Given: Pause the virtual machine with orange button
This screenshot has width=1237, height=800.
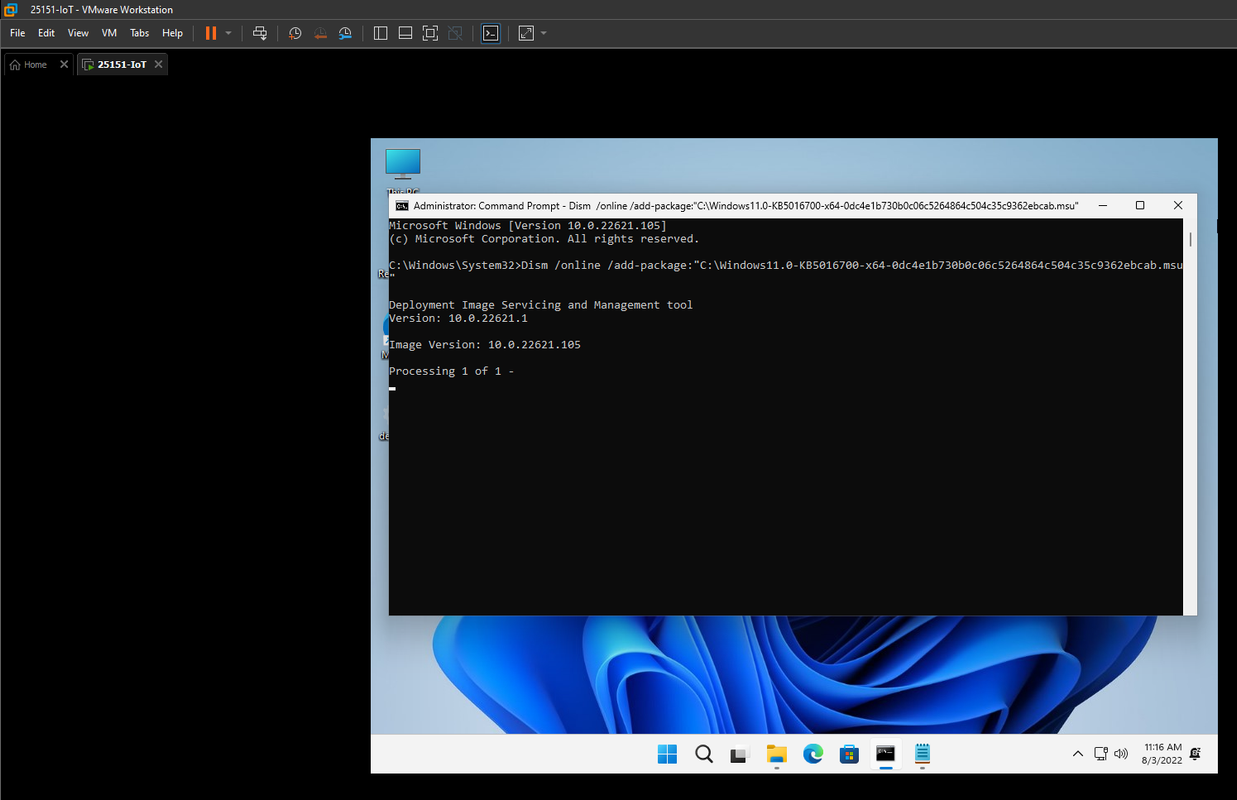Looking at the screenshot, I should [x=211, y=33].
